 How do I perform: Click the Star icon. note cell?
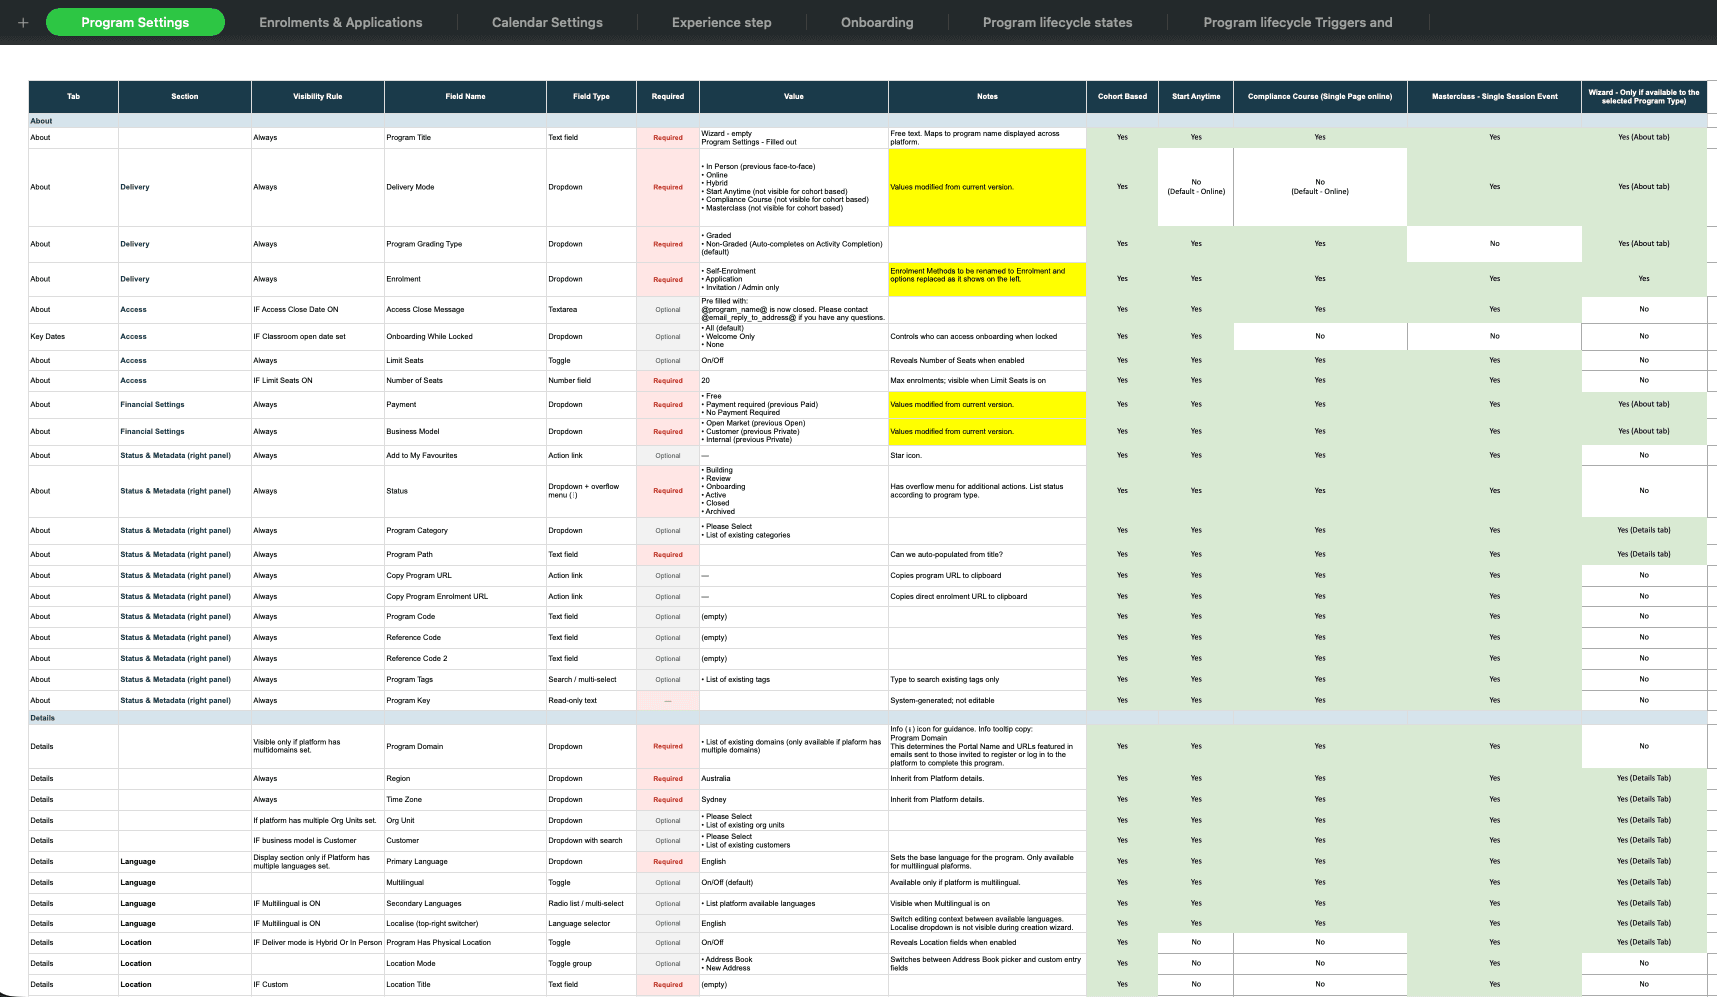(x=987, y=456)
